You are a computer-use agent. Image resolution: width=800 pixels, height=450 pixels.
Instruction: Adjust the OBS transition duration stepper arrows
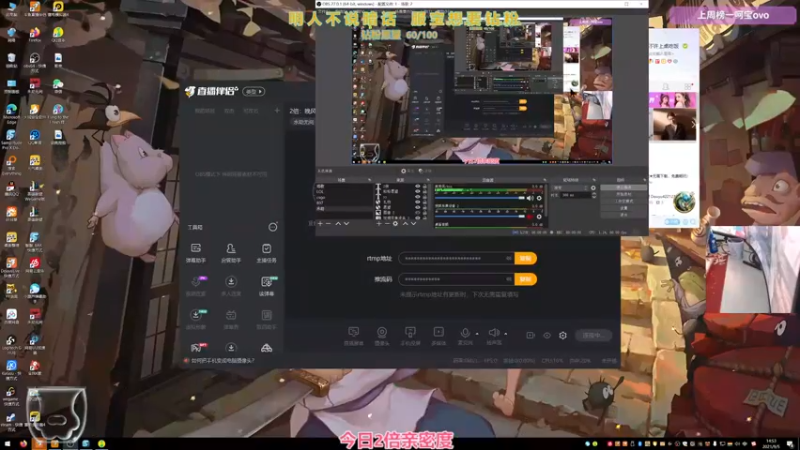coord(594,195)
